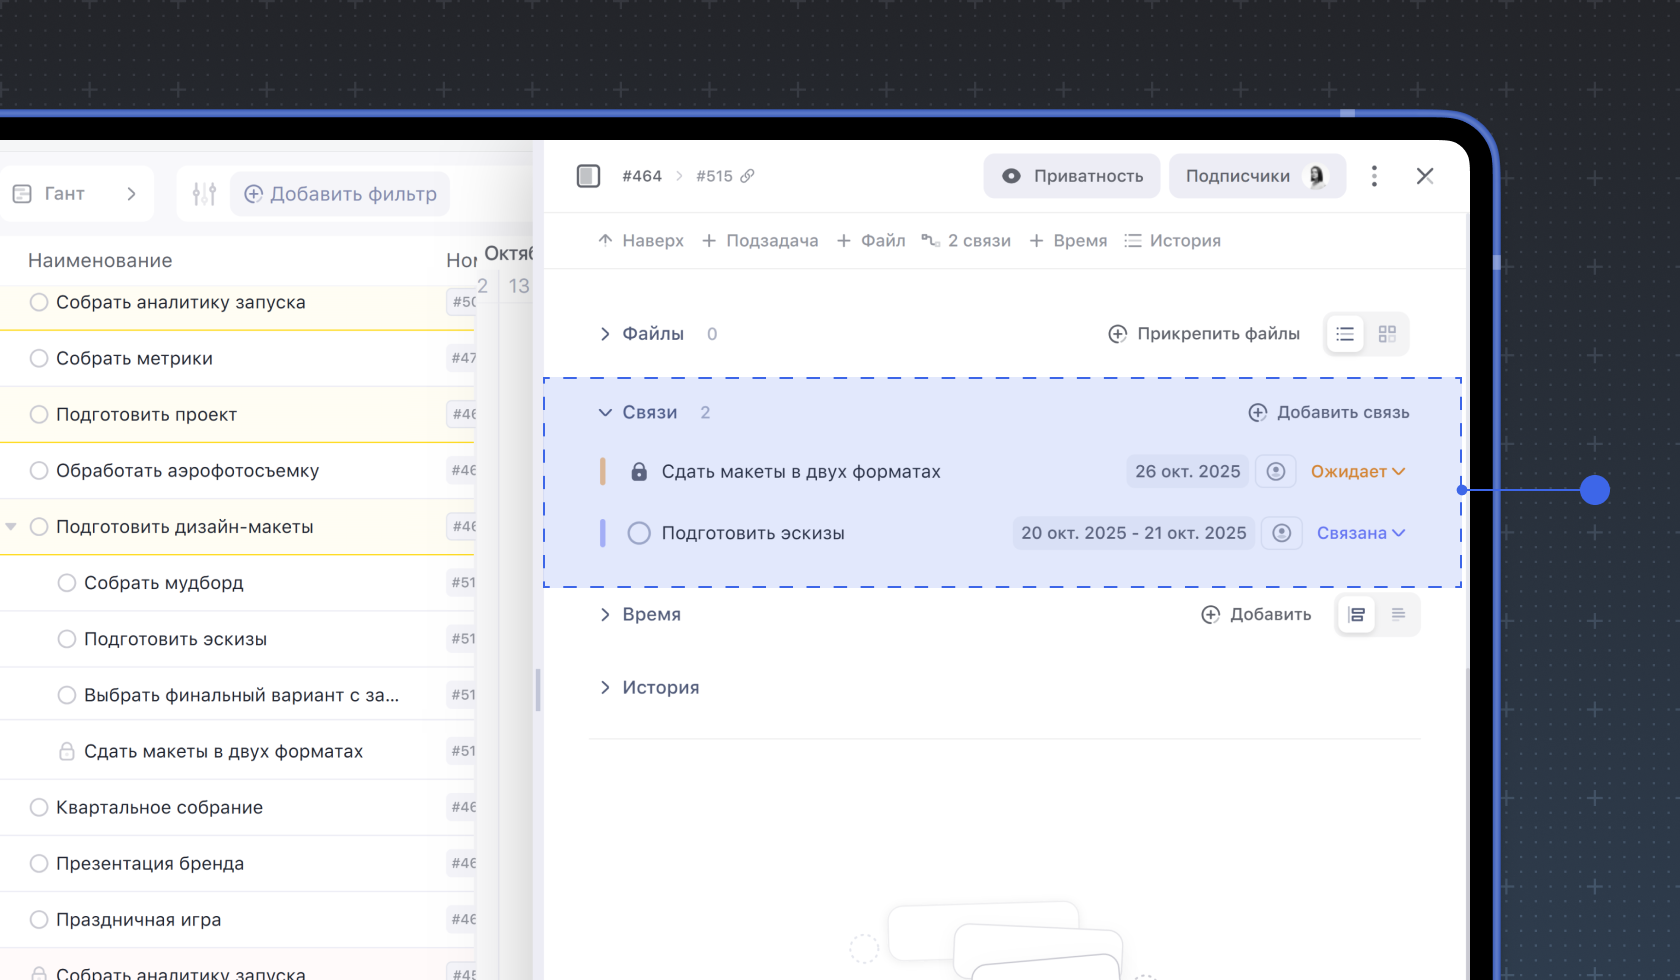Collapse the Связи section
The width and height of the screenshot is (1680, 980).
(605, 412)
